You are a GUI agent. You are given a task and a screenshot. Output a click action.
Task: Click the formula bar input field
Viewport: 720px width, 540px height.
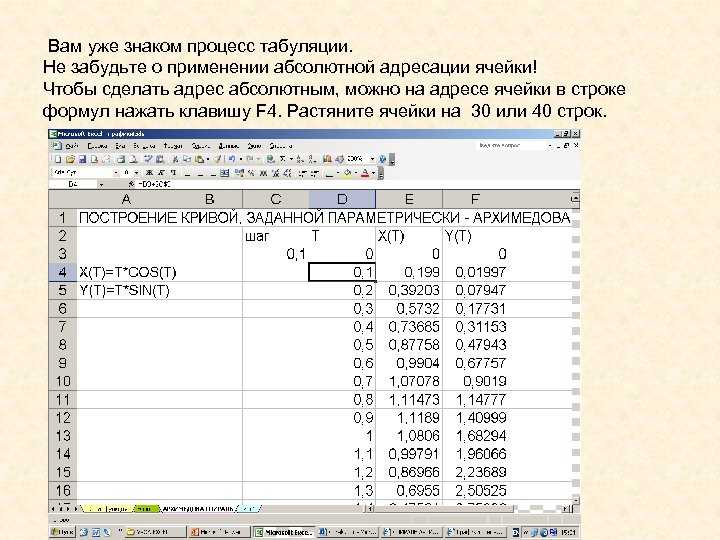tap(358, 185)
